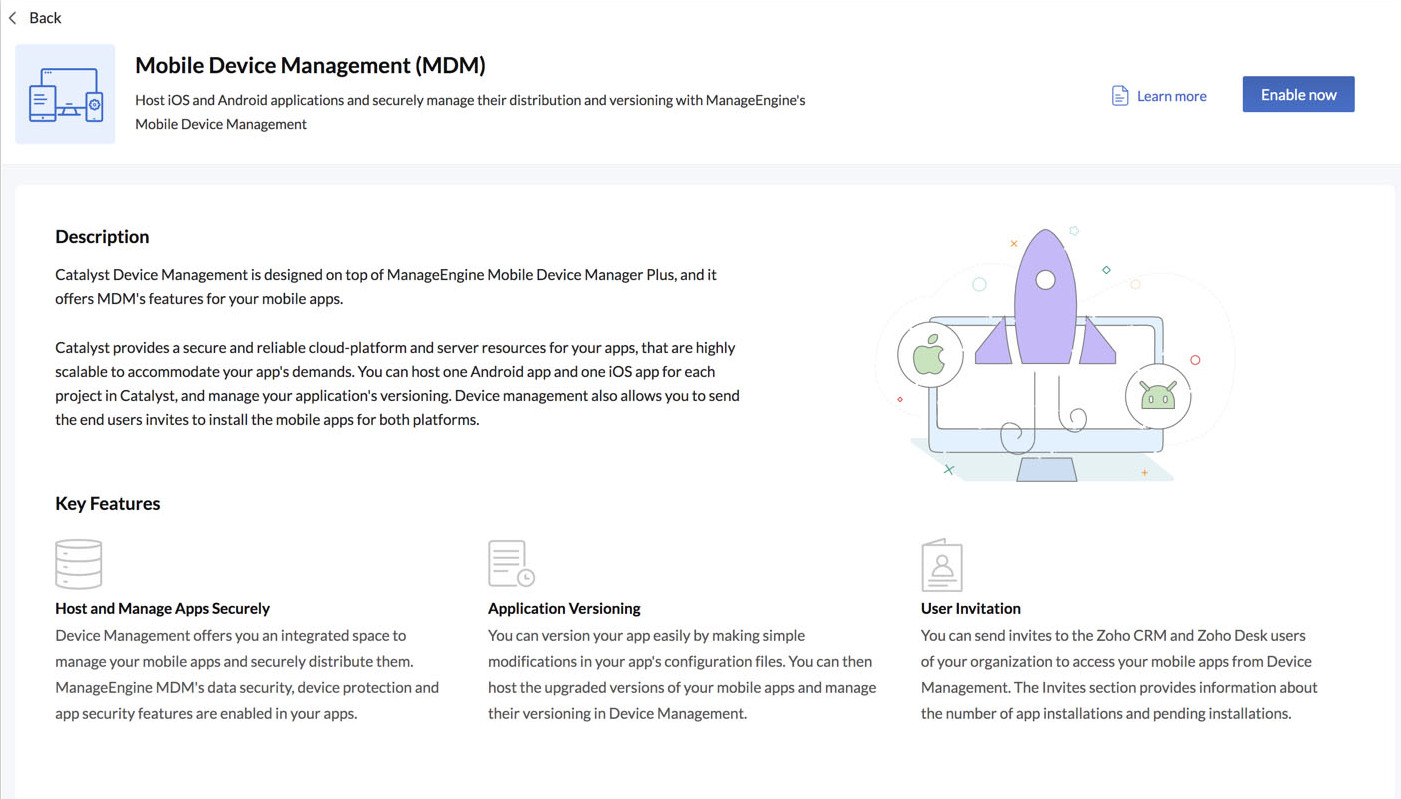Click the Back arrow chevron icon
Viewport: 1401px width, 799px height.
tap(13, 18)
